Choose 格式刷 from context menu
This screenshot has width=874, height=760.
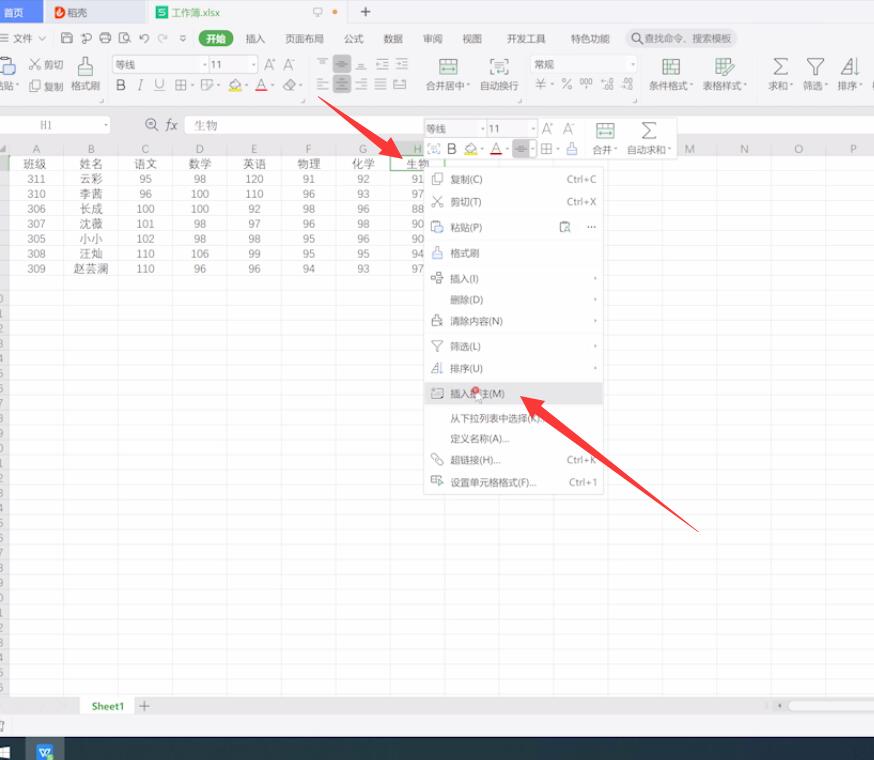pos(513,253)
